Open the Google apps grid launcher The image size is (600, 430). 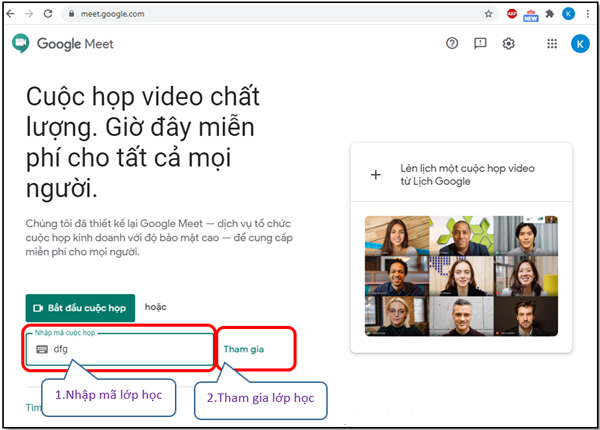point(552,44)
